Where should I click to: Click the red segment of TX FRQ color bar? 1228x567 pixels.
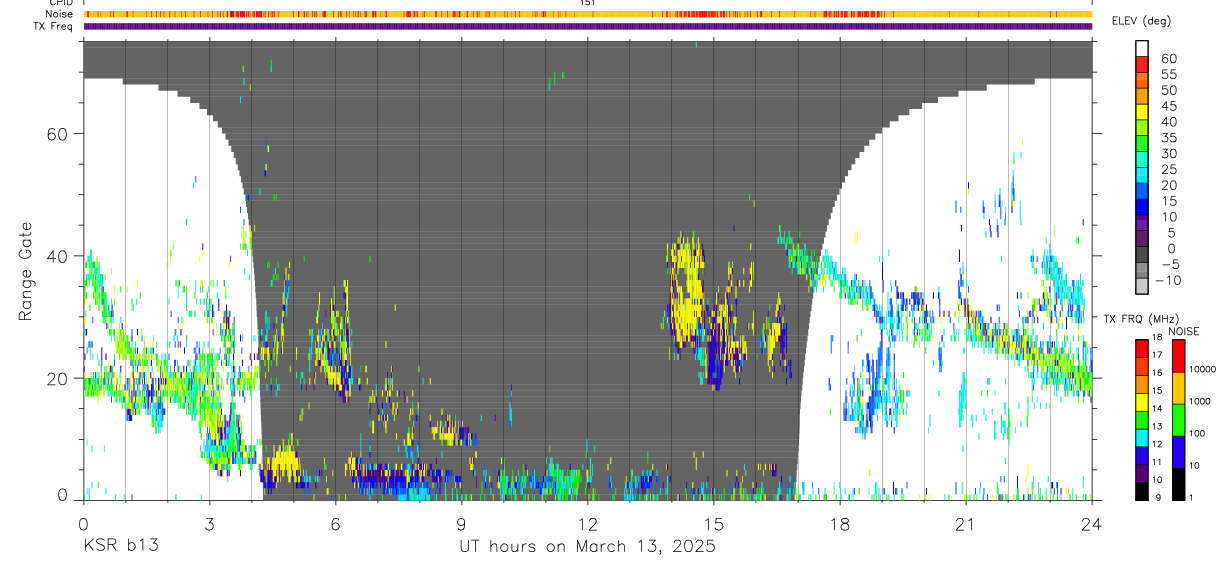[1140, 347]
